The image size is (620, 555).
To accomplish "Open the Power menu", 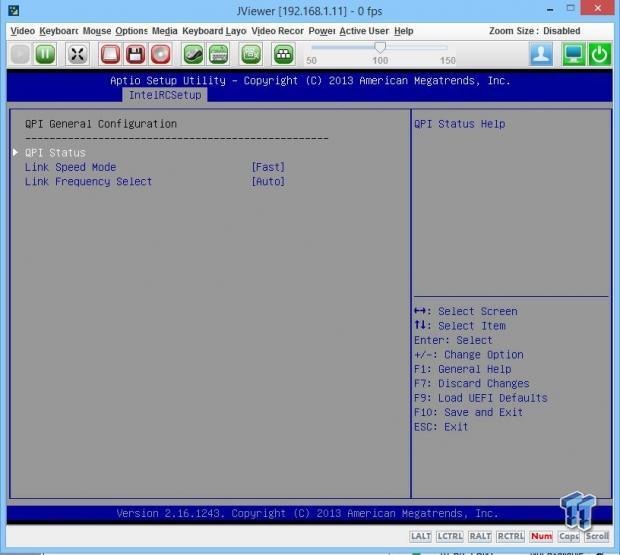I will coord(322,31).
